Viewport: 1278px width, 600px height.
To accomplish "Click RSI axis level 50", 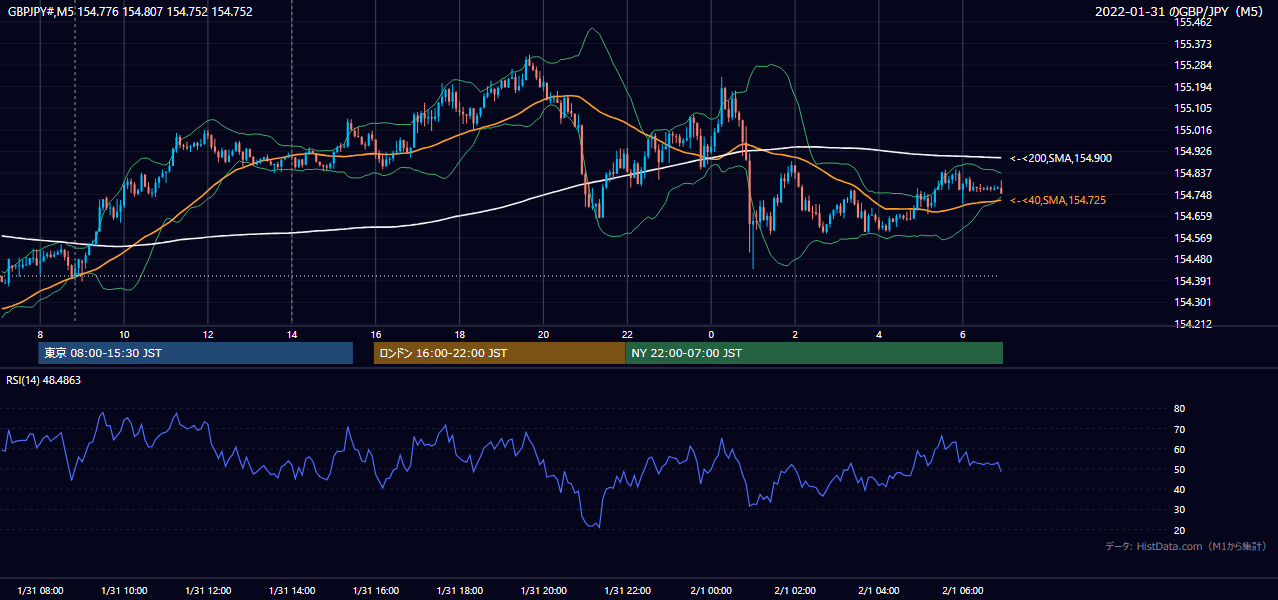I will (x=1180, y=469).
